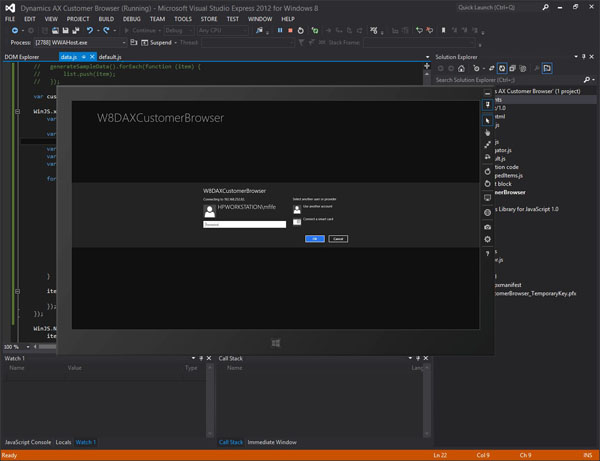Rotate simulator clockwise

pos(488,171)
